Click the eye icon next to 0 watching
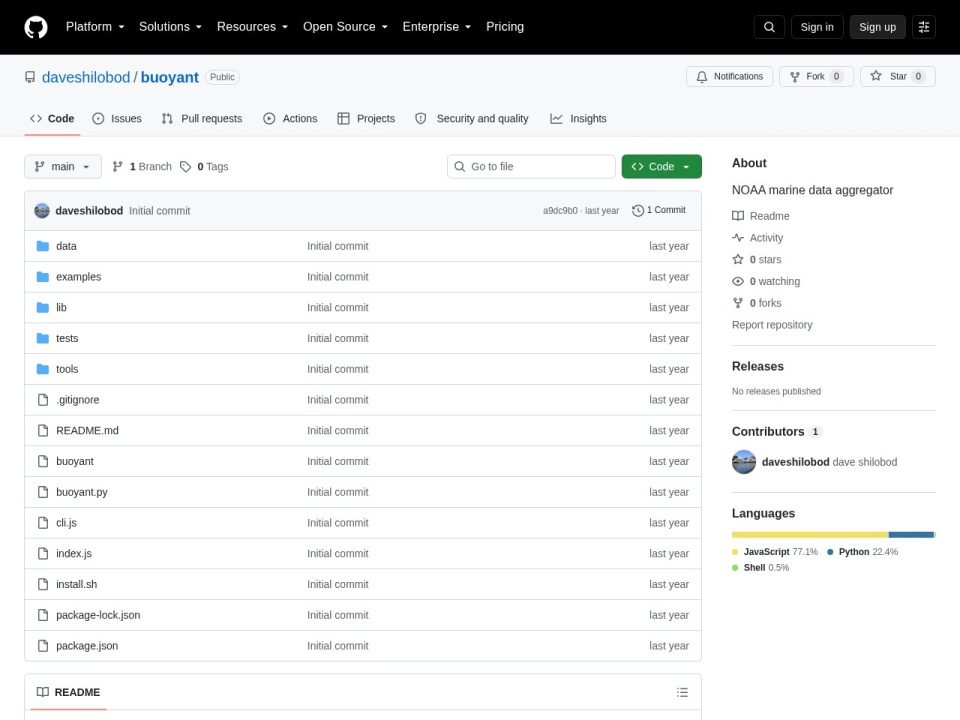960x720 pixels. (x=738, y=282)
